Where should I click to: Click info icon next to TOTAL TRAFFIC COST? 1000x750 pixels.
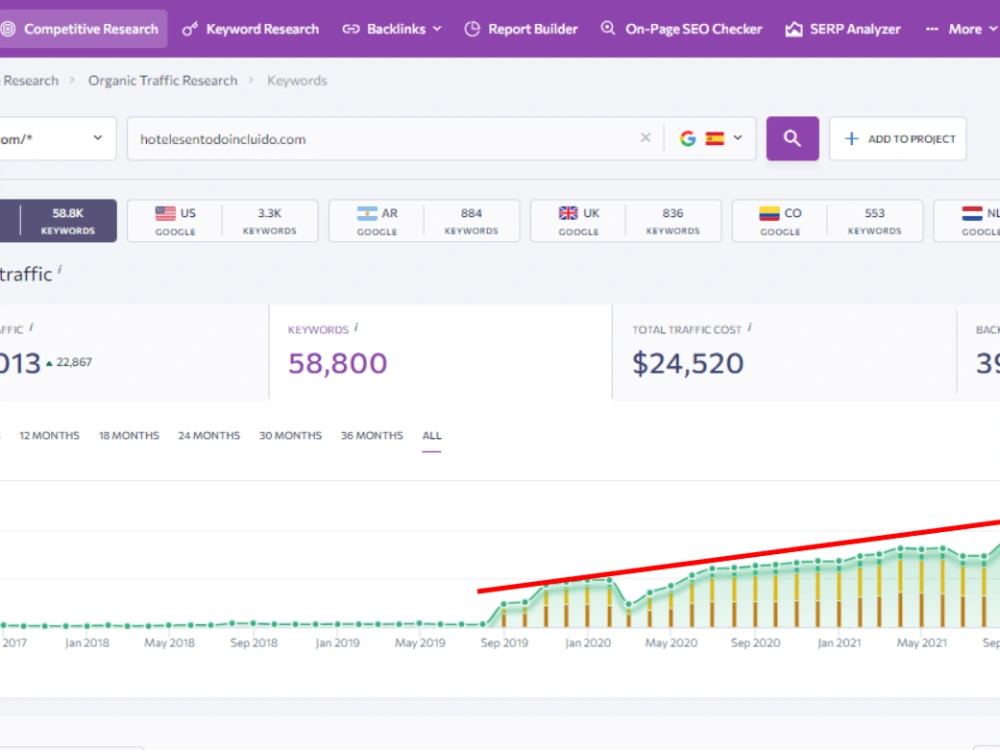pos(750,327)
